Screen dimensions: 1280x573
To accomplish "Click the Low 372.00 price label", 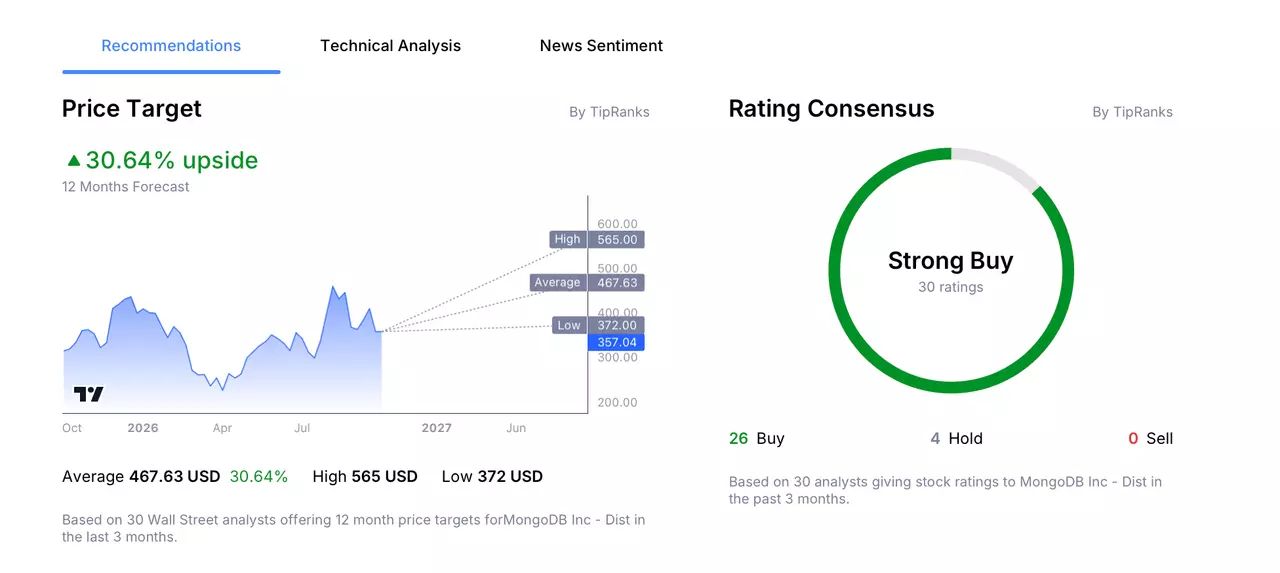I will coord(598,325).
